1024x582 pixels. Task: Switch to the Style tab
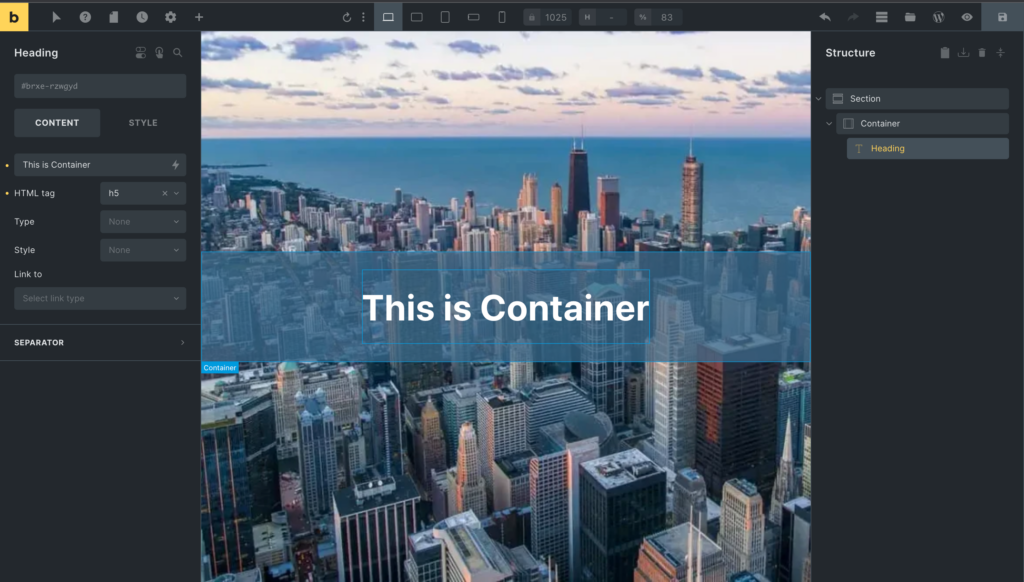143,123
